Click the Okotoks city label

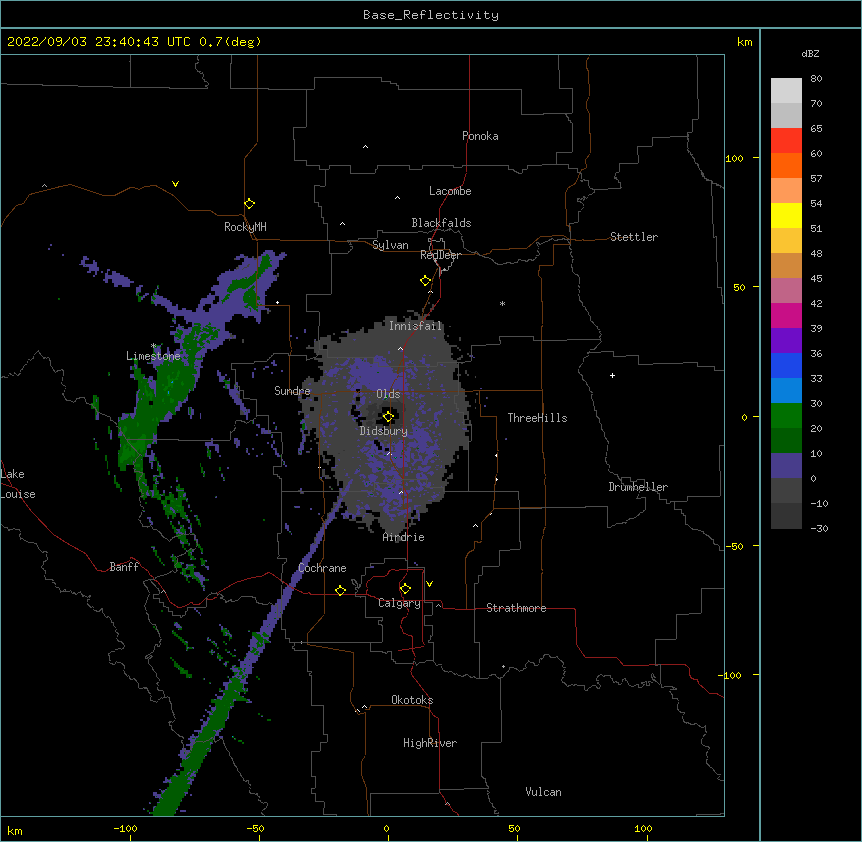pos(412,700)
